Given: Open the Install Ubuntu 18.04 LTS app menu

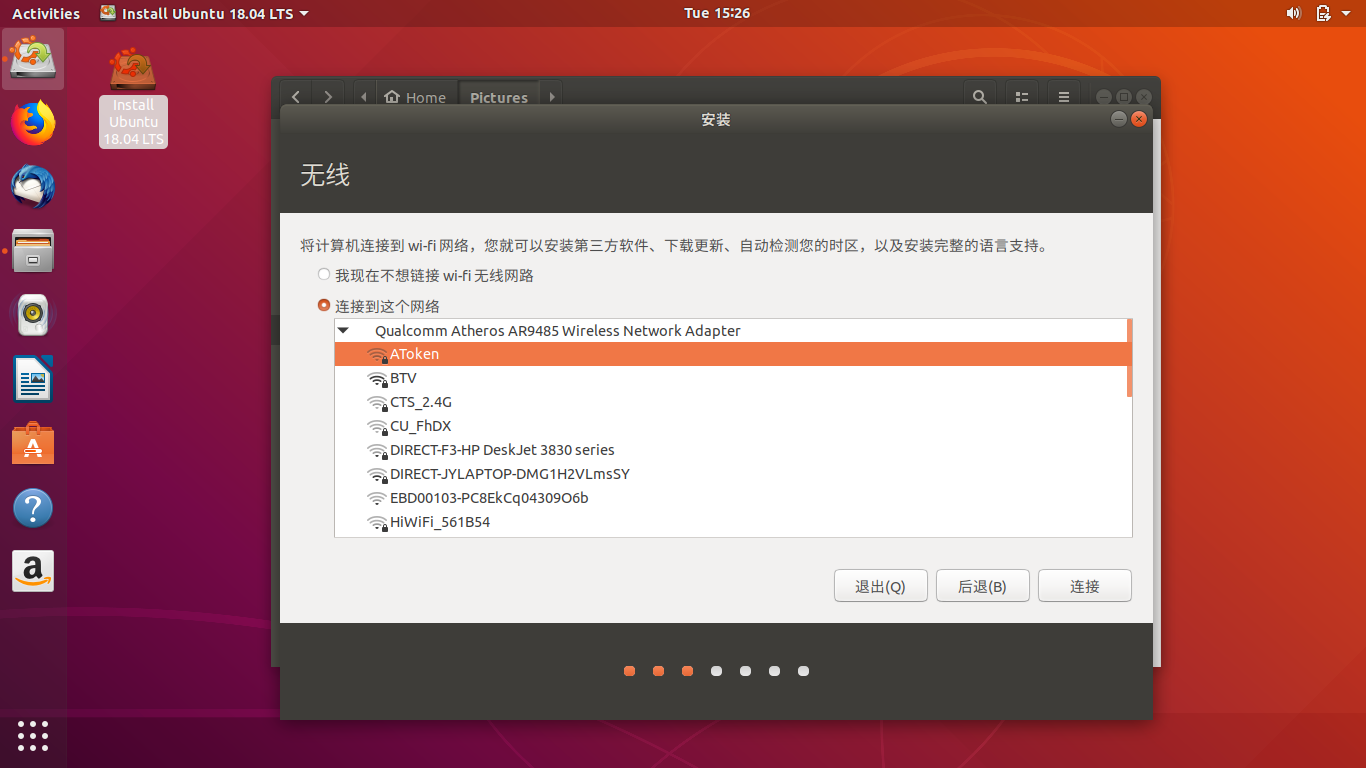Looking at the screenshot, I should [205, 13].
